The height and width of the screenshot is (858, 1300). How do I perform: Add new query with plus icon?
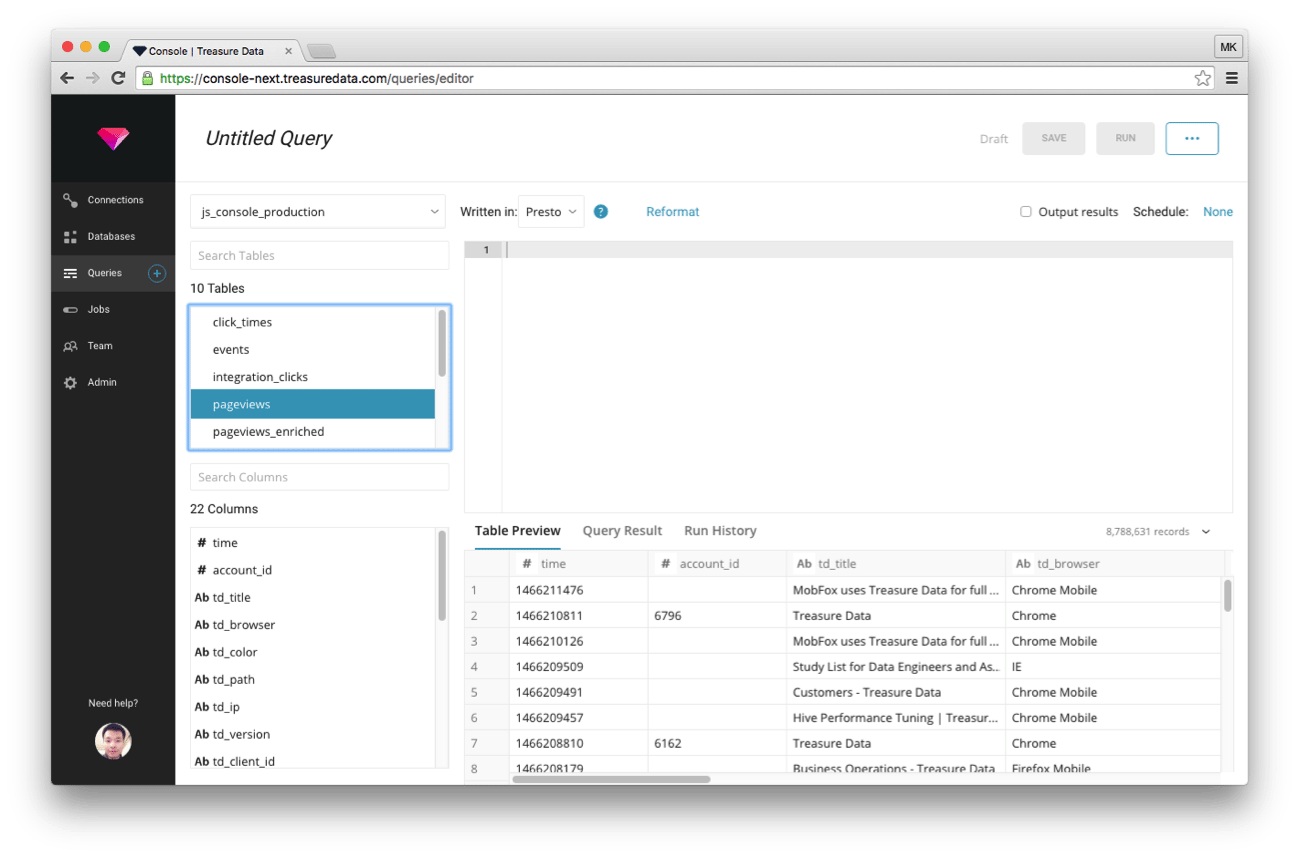(x=157, y=273)
